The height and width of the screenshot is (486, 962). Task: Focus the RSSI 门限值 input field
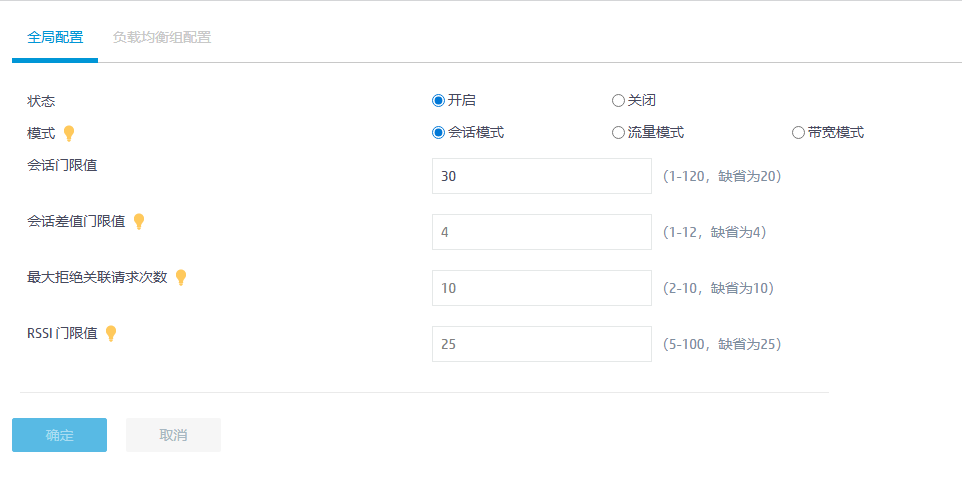tap(541, 344)
